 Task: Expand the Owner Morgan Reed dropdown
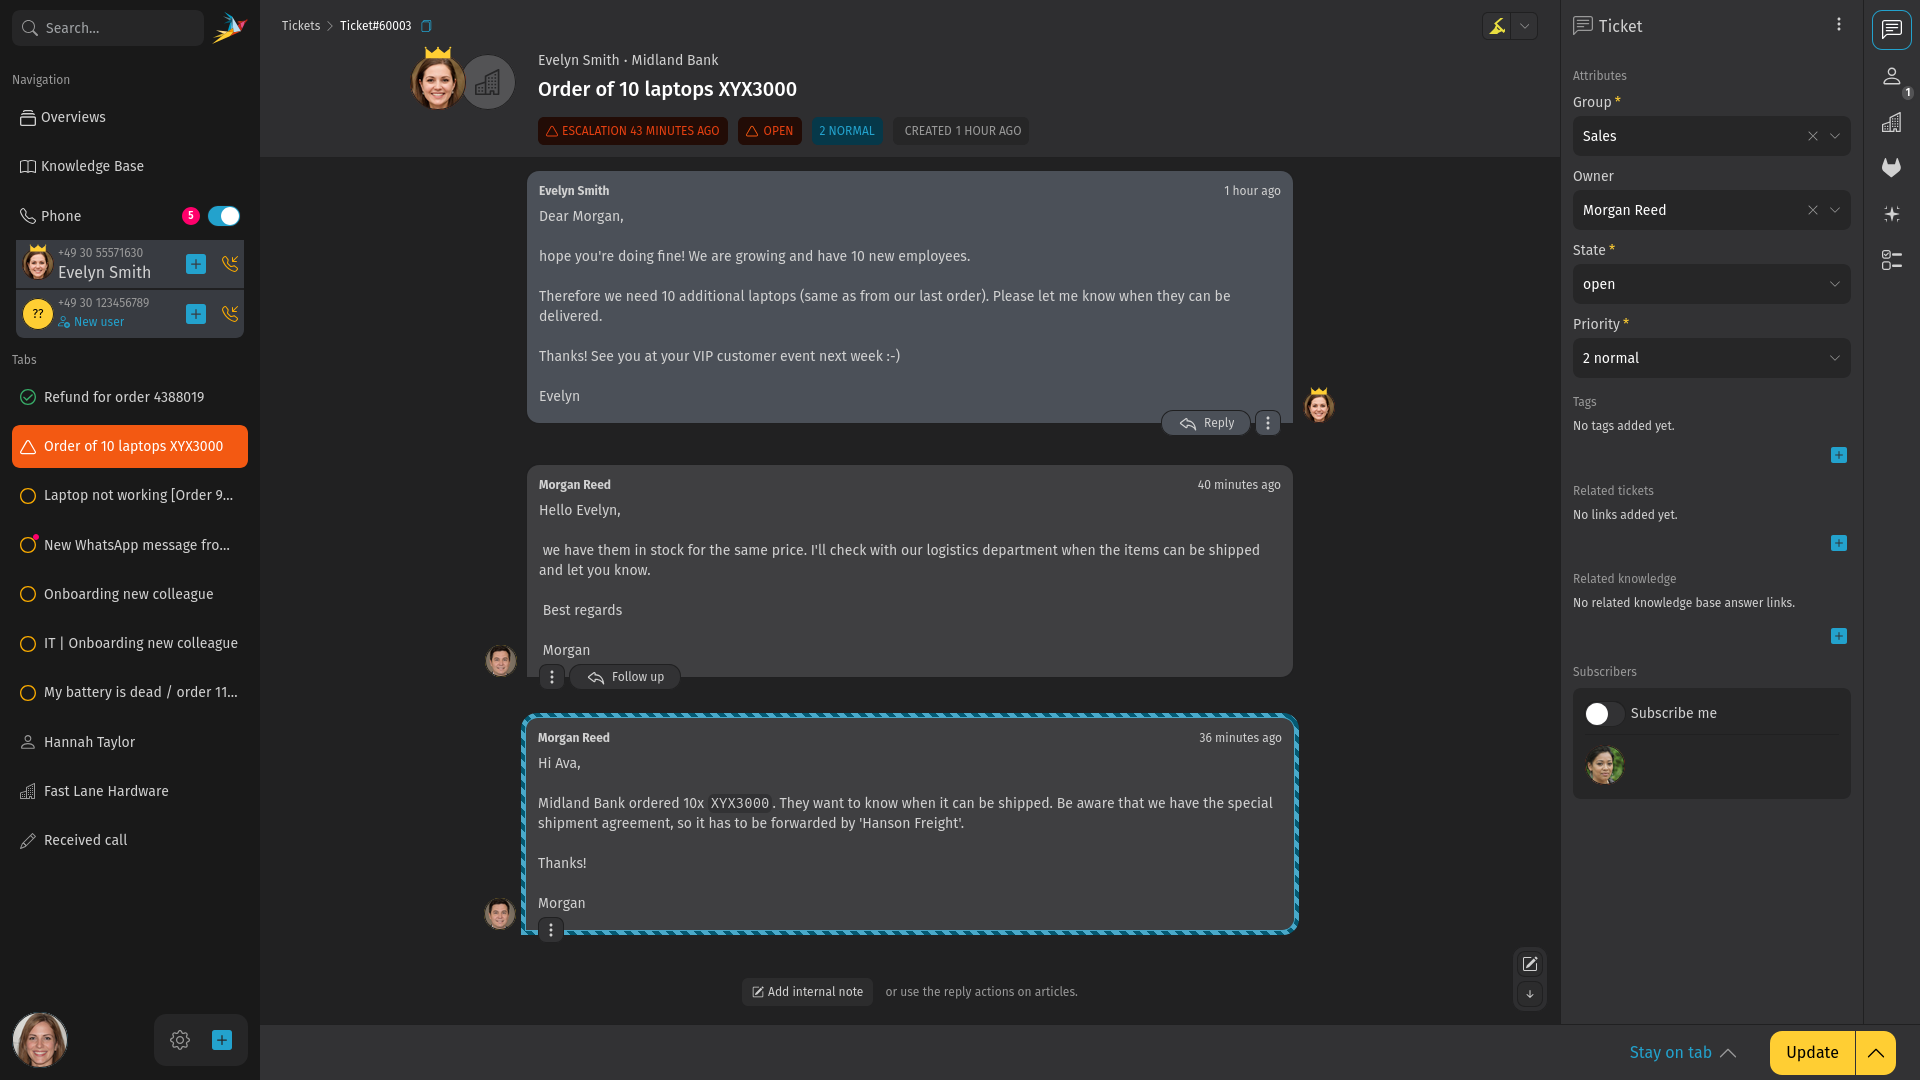point(1834,210)
